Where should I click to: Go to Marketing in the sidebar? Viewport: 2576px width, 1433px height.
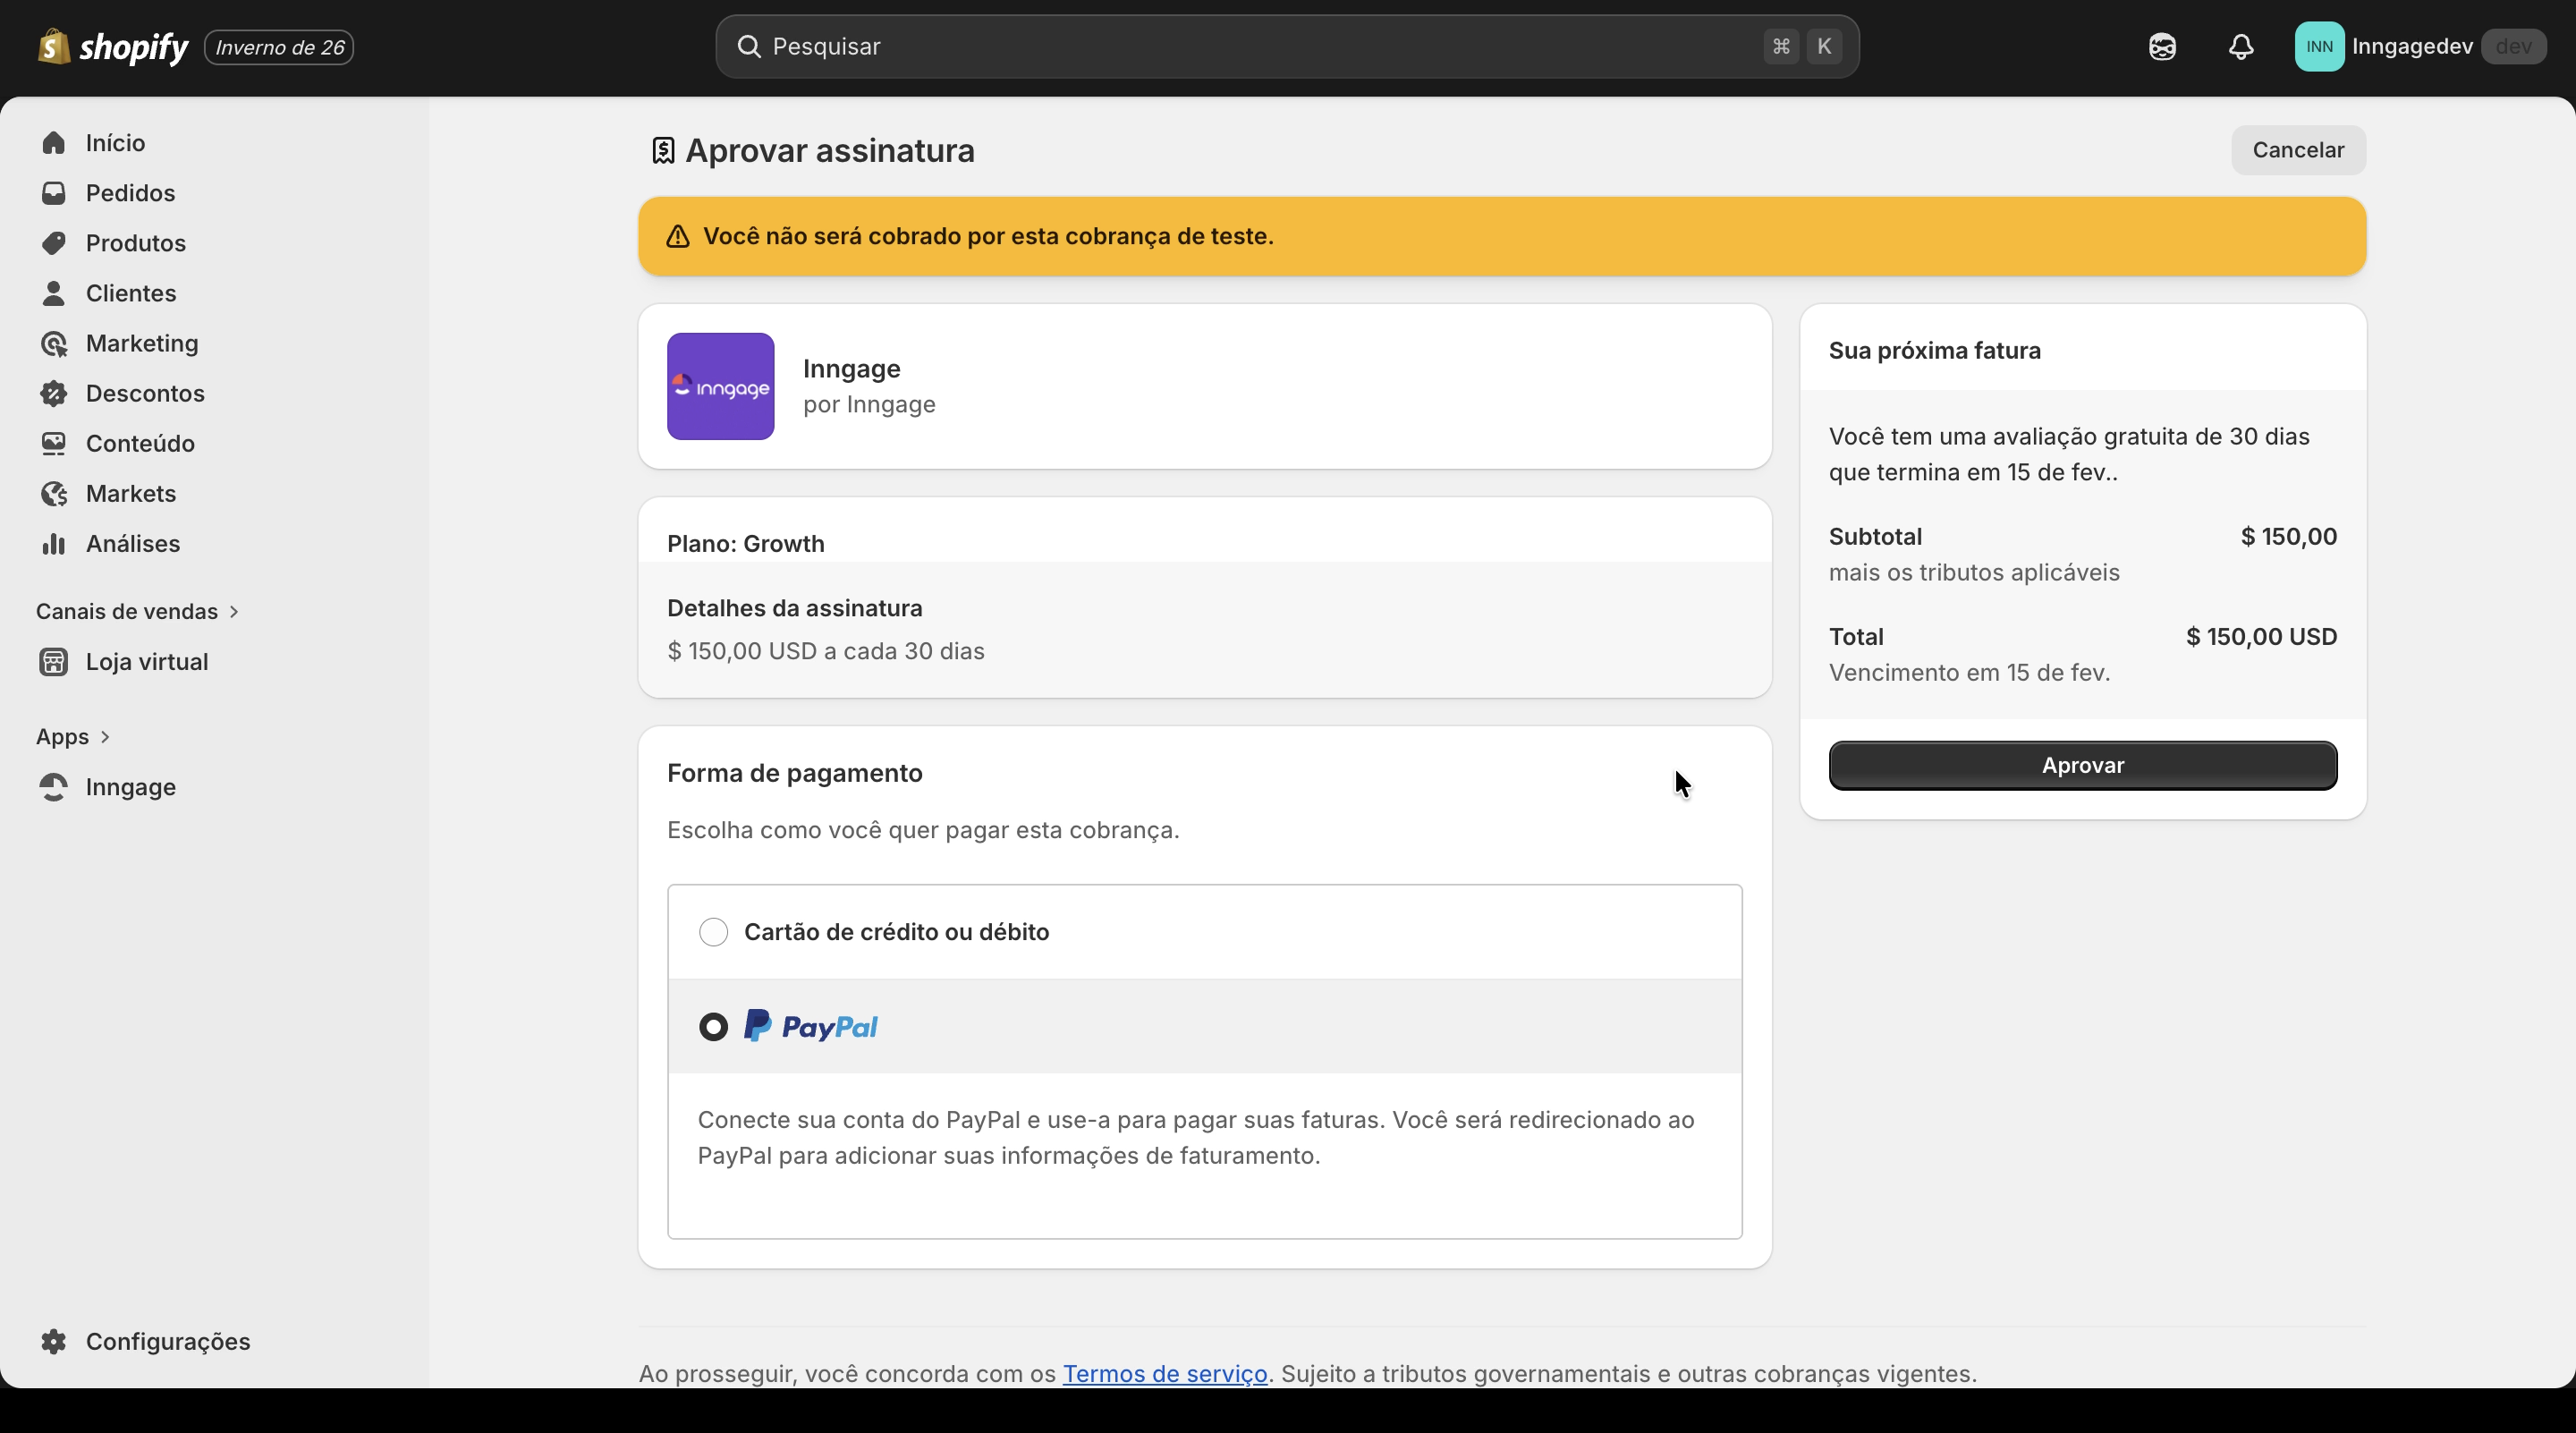(x=142, y=343)
